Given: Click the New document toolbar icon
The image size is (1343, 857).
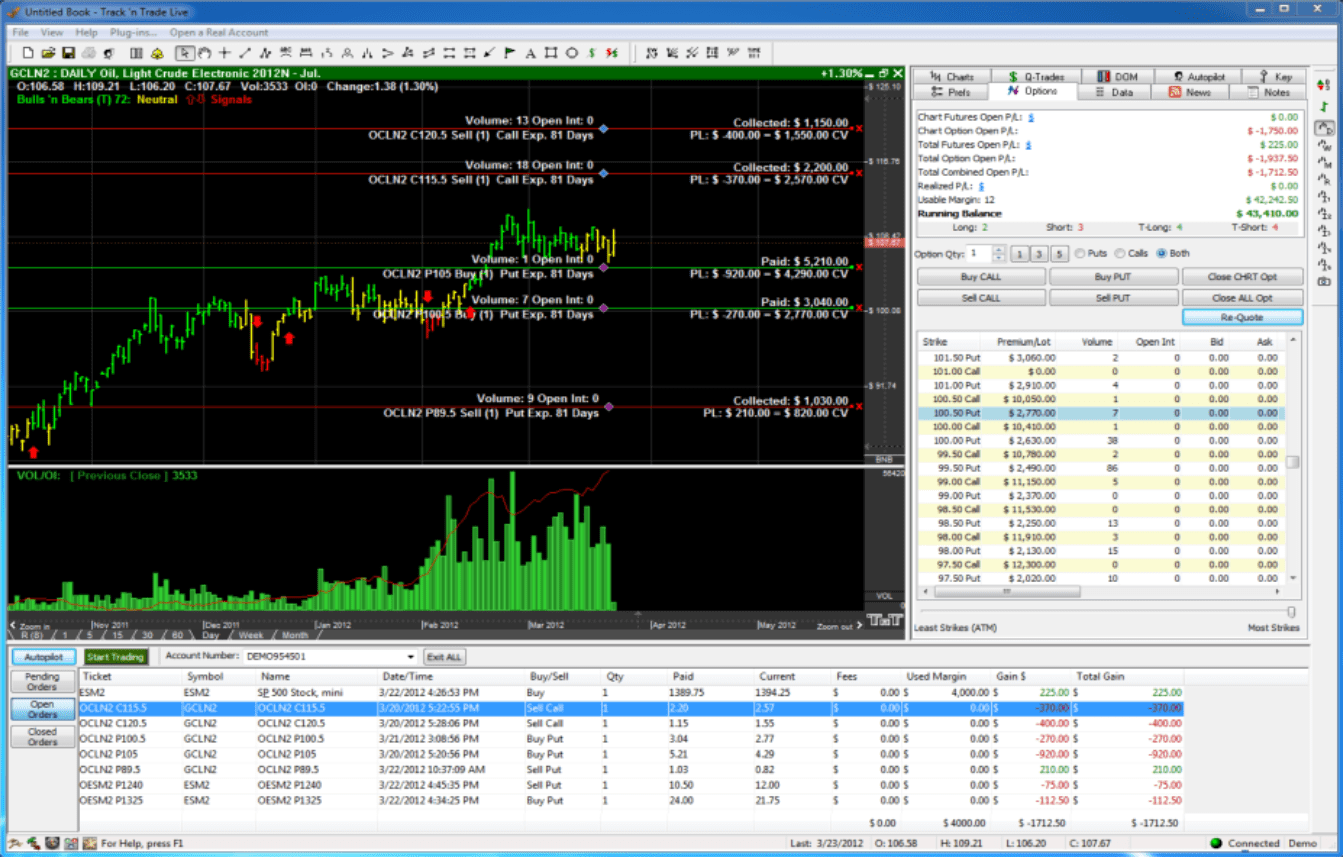Looking at the screenshot, I should [x=28, y=53].
